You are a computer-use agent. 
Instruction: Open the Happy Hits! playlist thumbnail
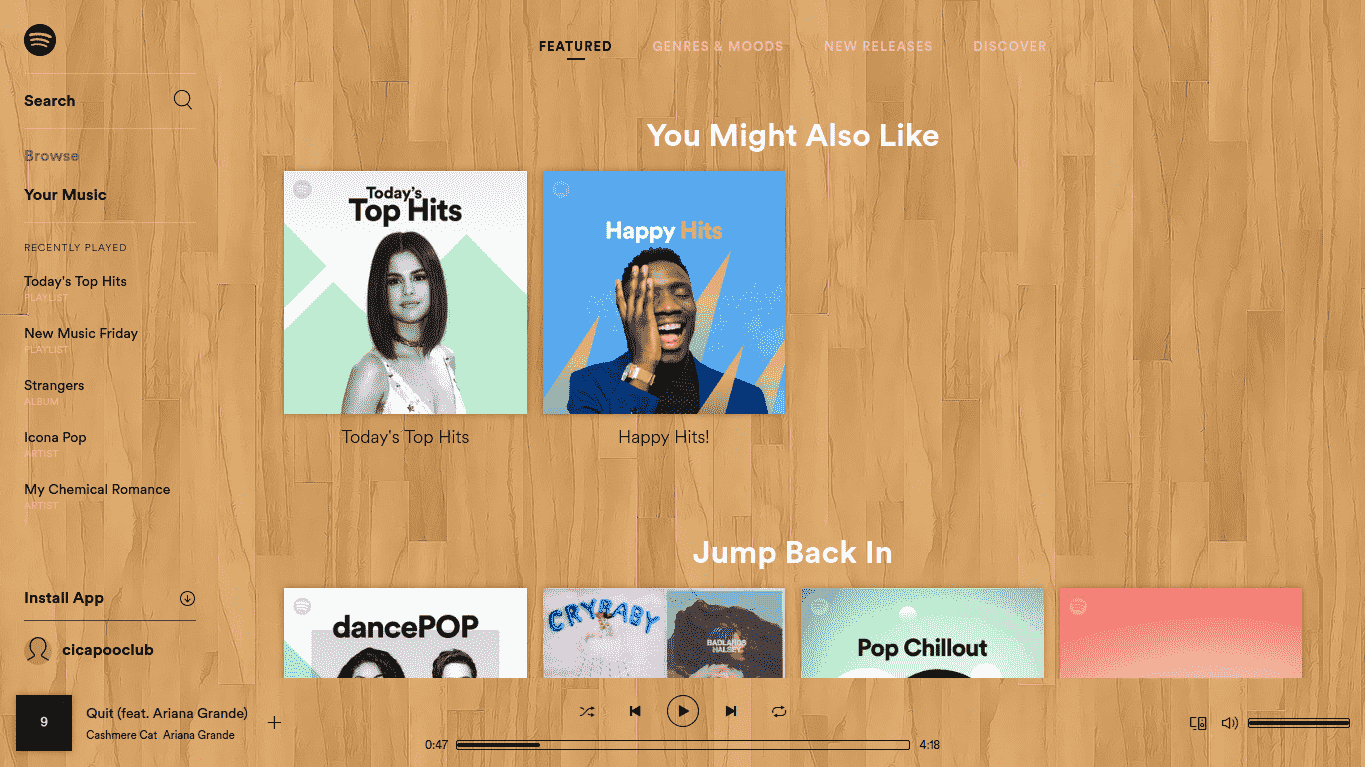tap(664, 291)
